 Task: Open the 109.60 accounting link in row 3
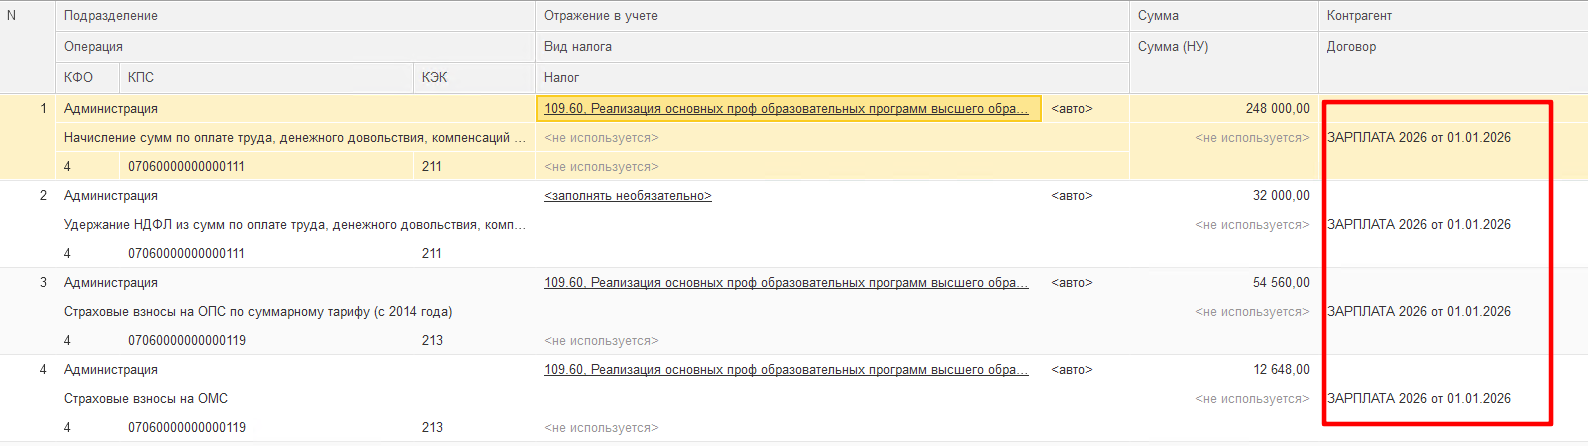click(x=785, y=283)
